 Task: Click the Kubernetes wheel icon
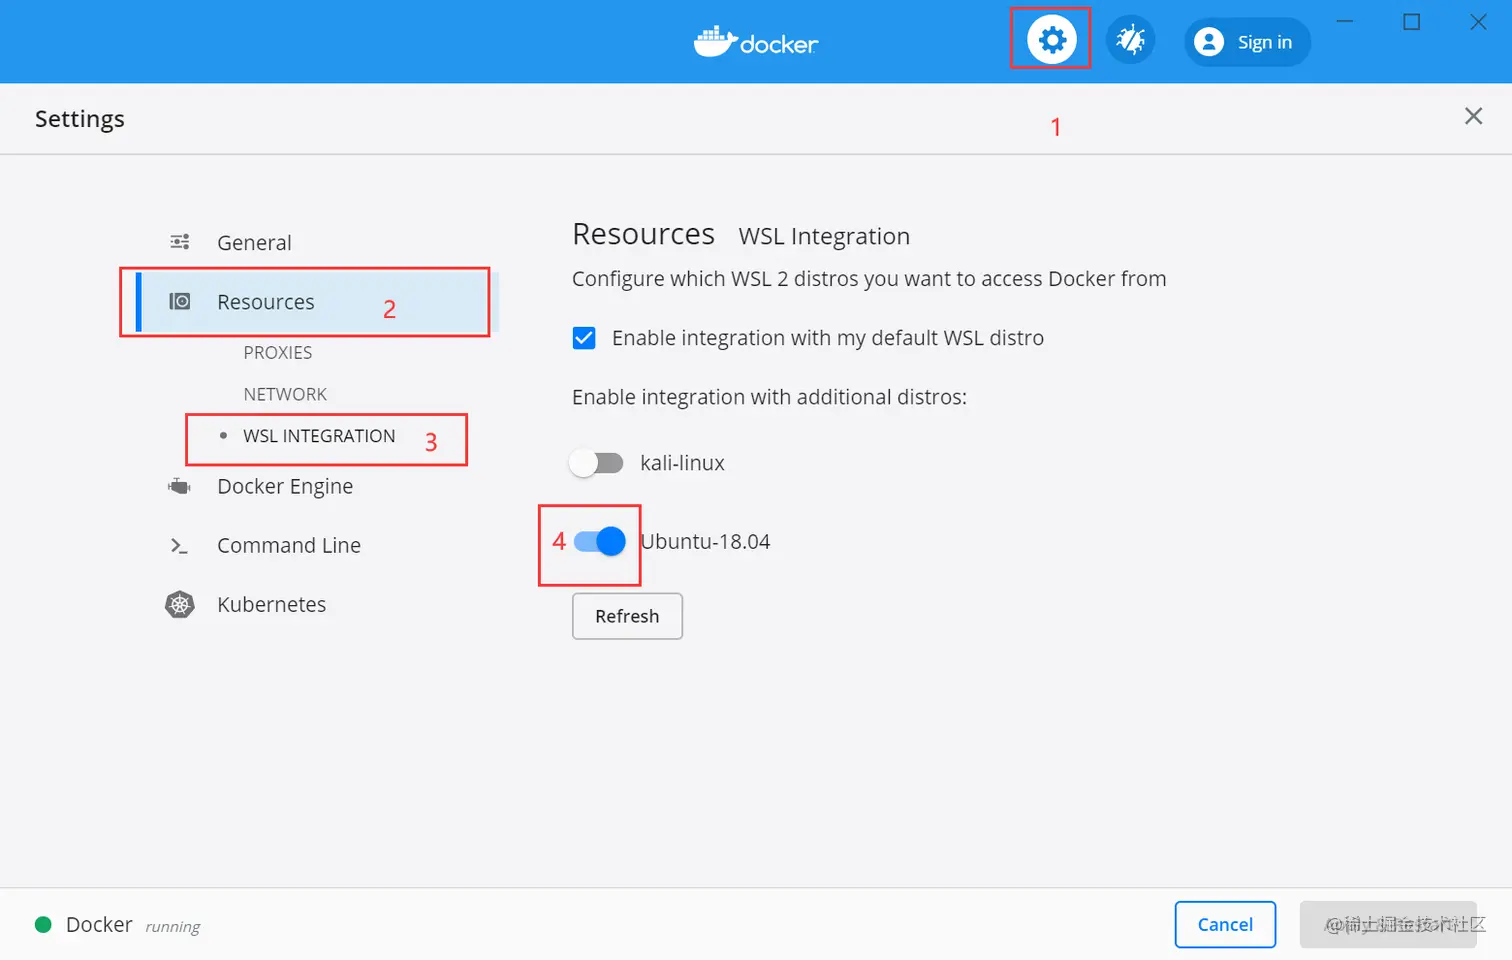[180, 604]
